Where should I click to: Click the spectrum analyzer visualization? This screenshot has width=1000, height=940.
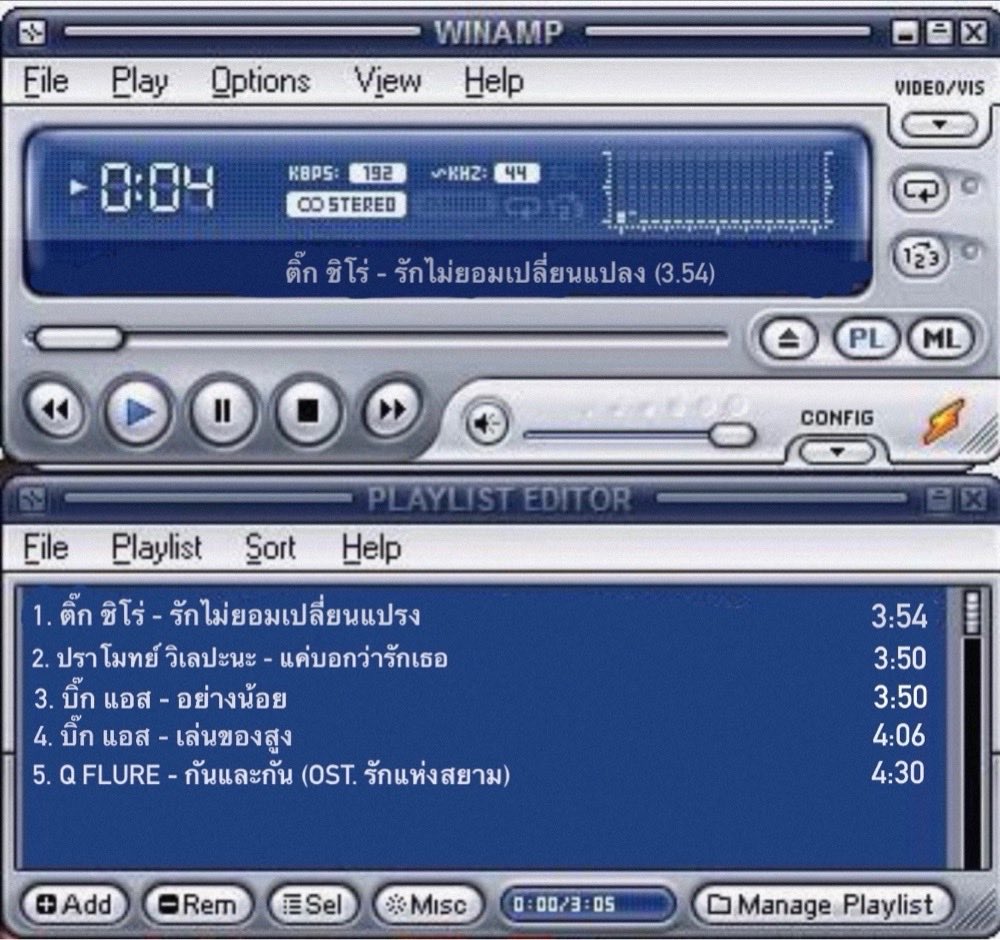719,191
